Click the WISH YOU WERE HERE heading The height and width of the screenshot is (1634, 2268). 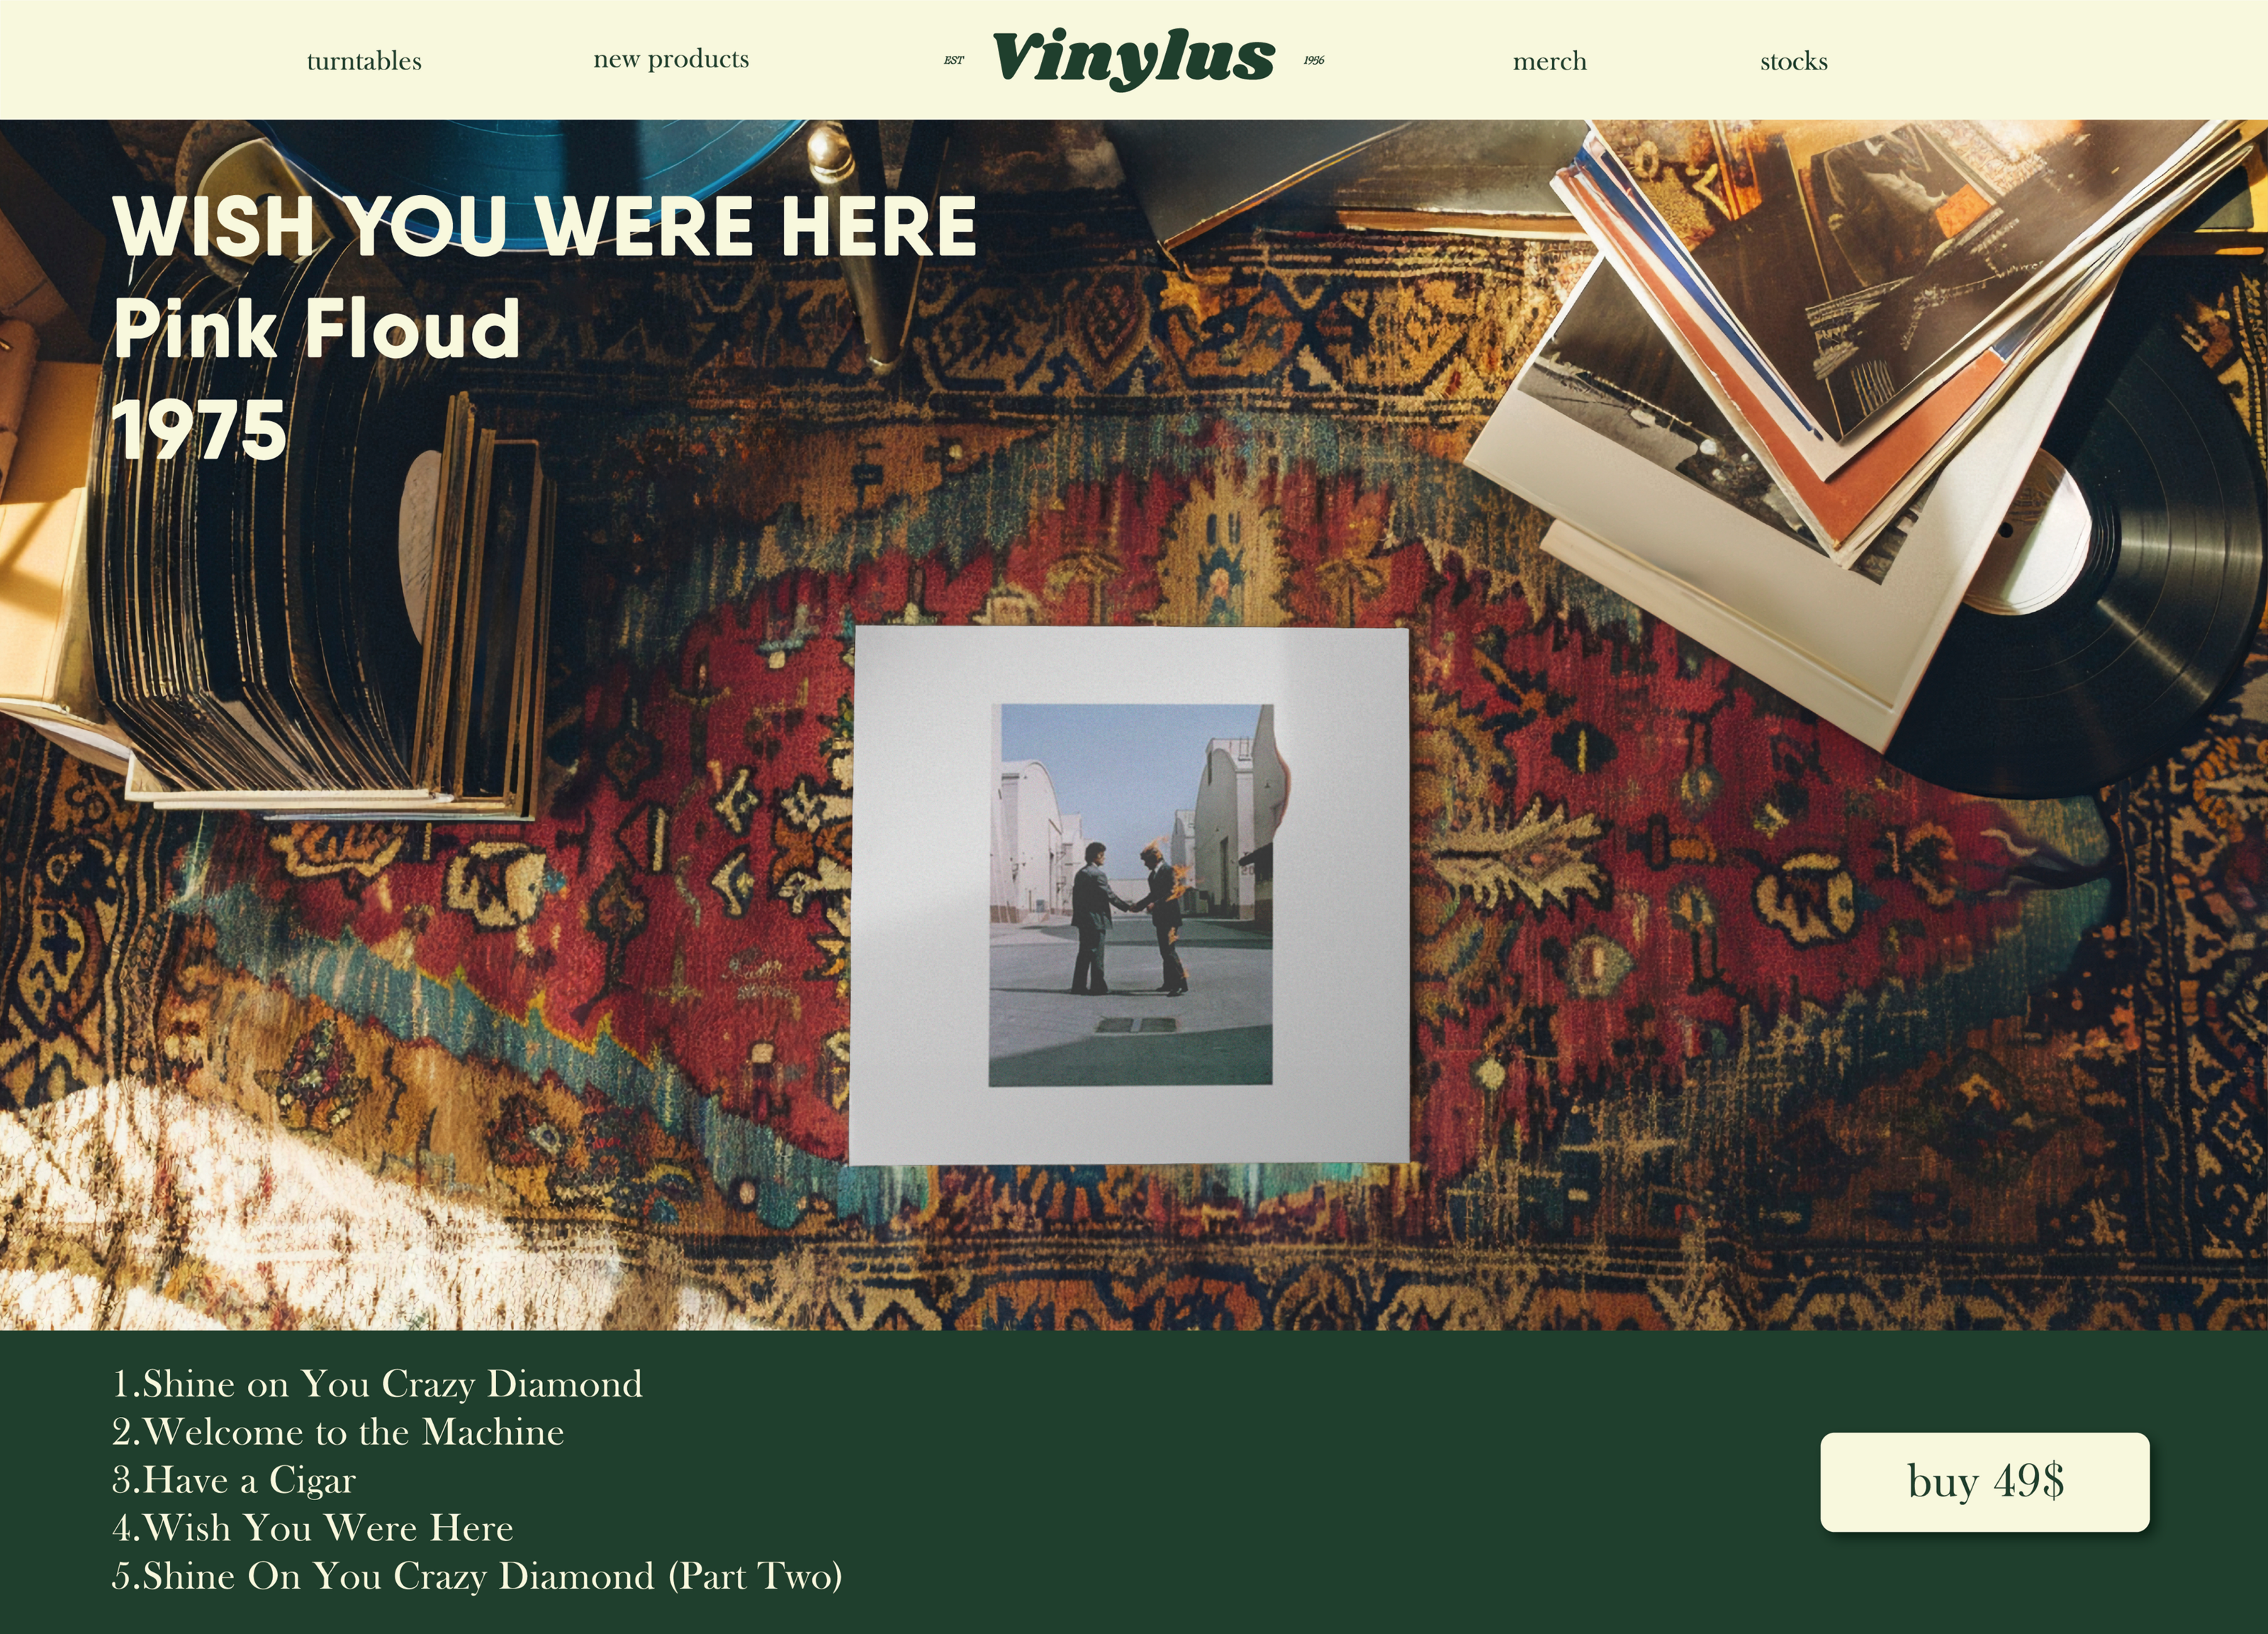tap(544, 226)
